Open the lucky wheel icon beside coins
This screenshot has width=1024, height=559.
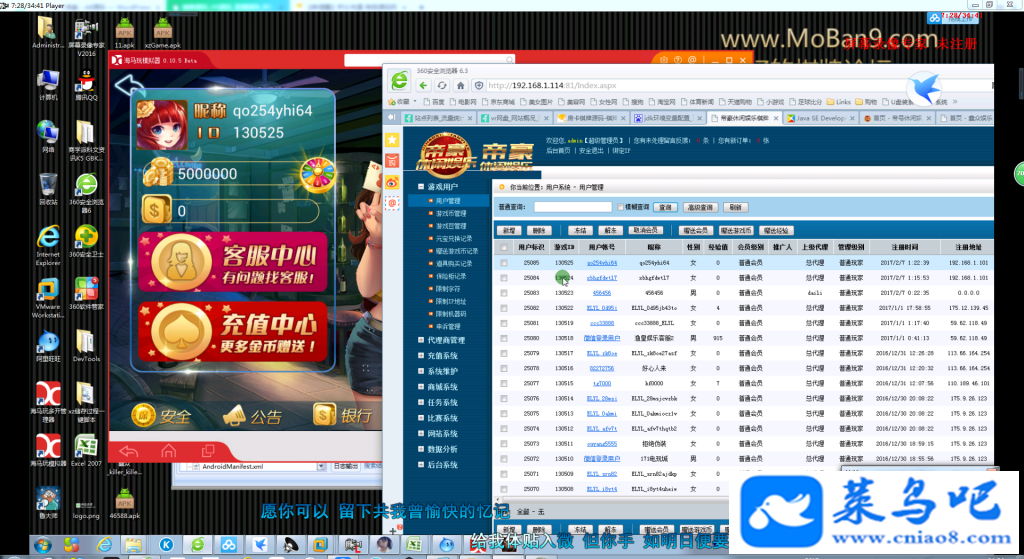click(317, 173)
